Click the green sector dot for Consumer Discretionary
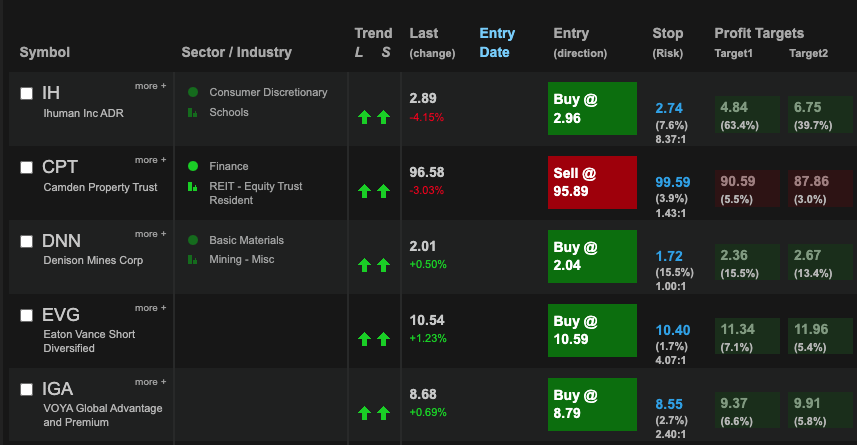The height and width of the screenshot is (445, 857). coord(193,92)
